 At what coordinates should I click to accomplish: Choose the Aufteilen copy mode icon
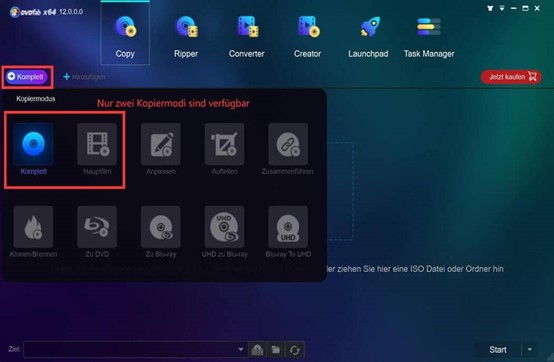[224, 144]
